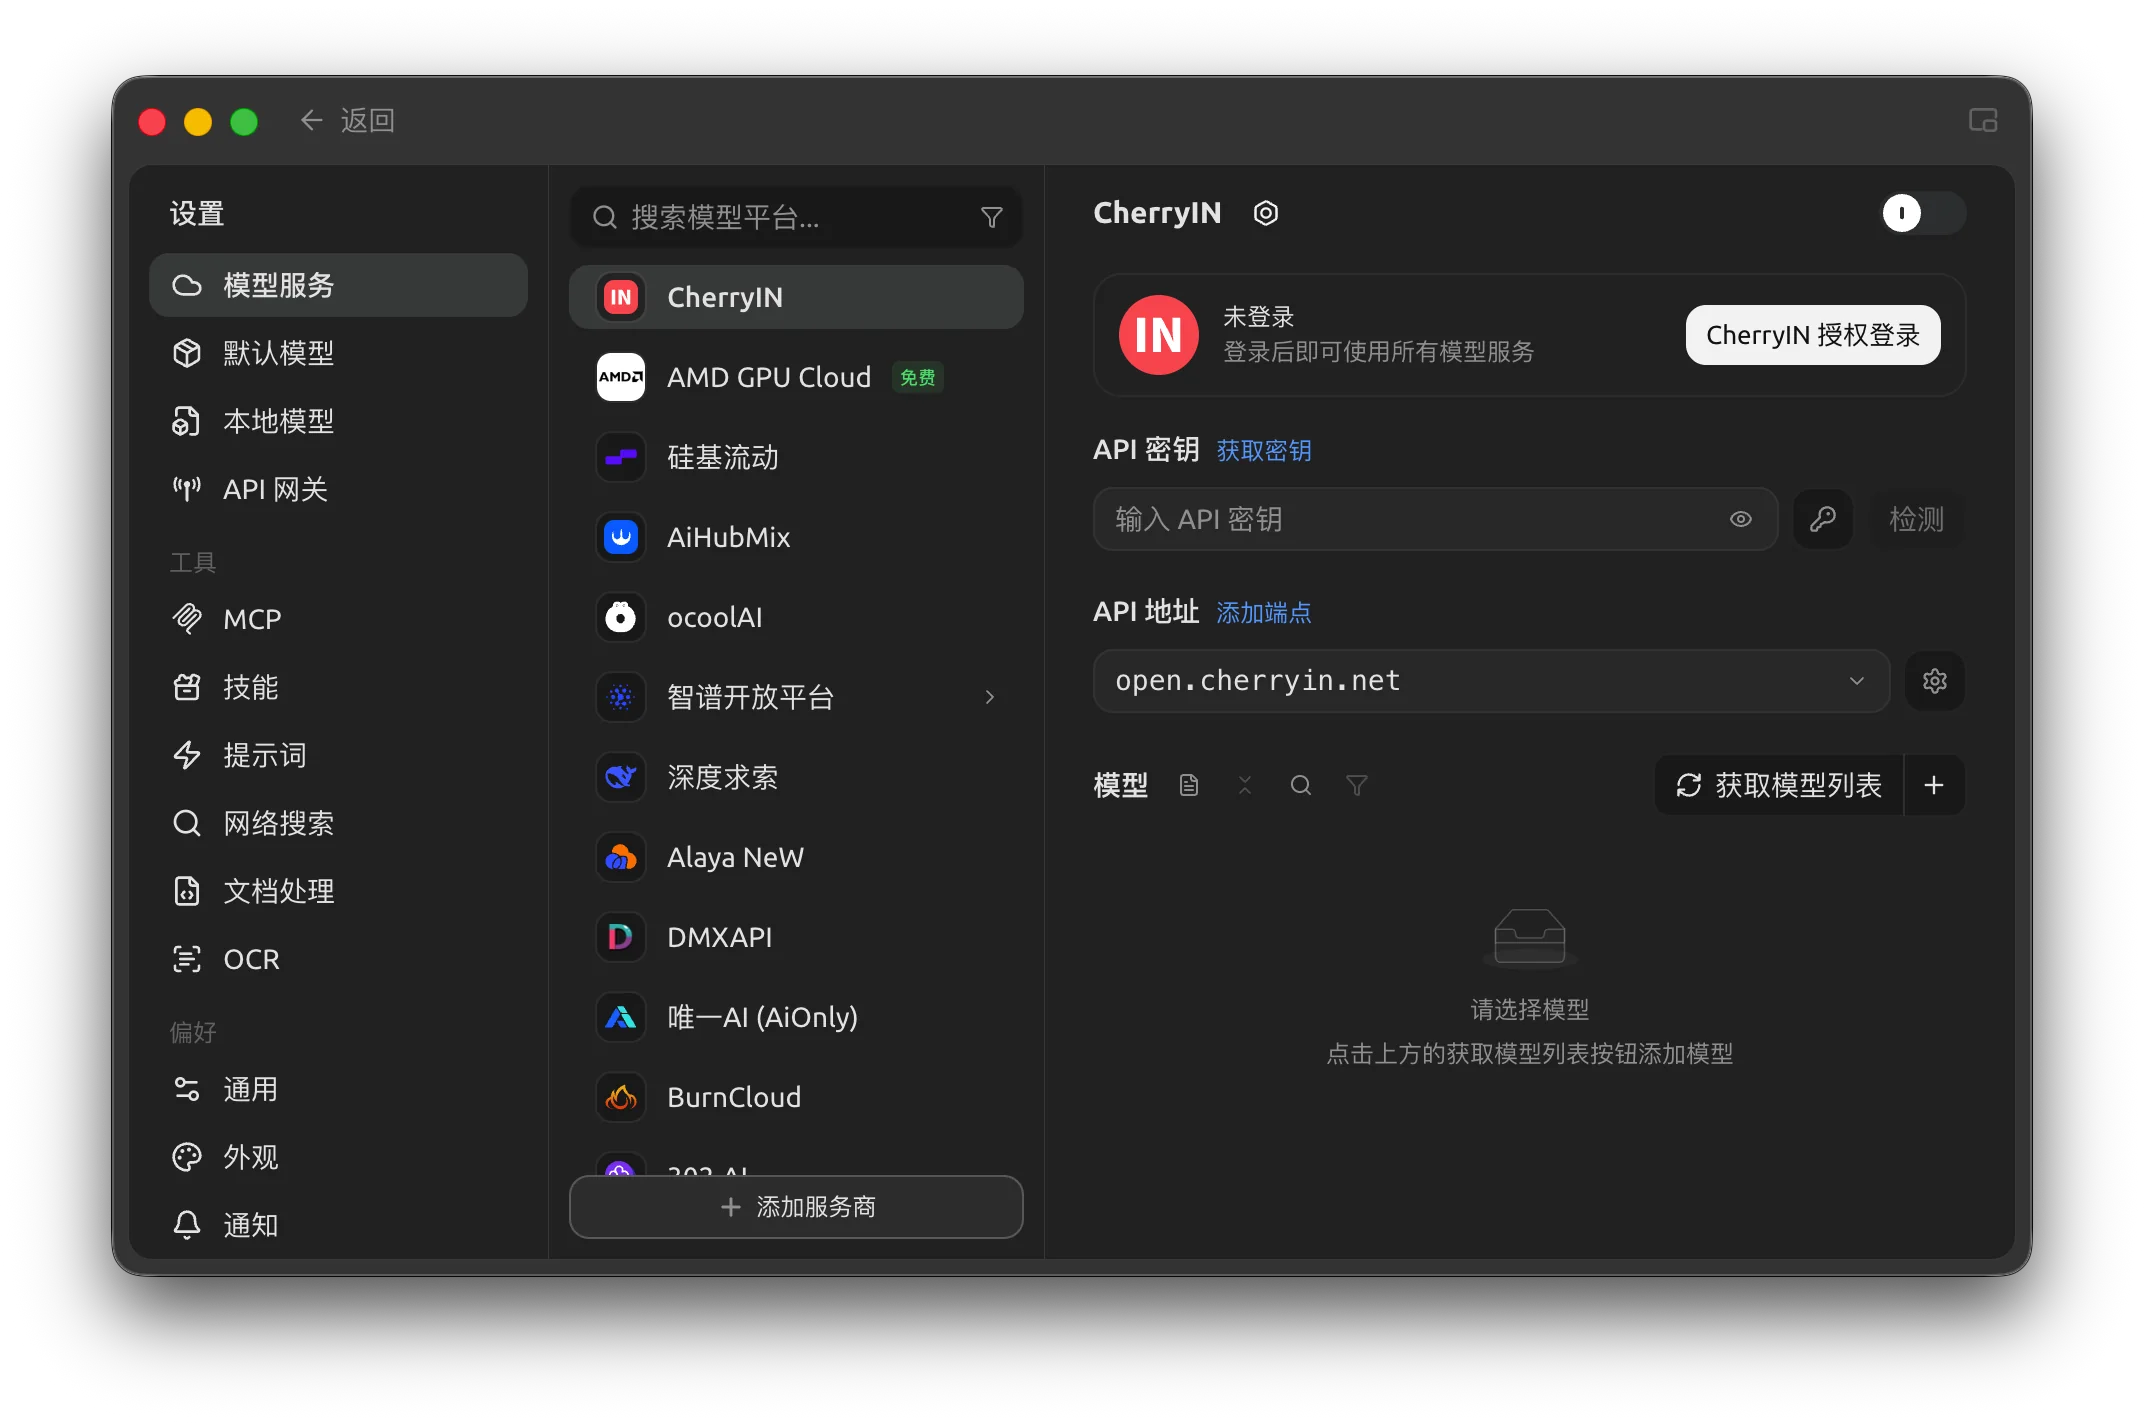Go back with the 返回 arrow button

coord(346,121)
